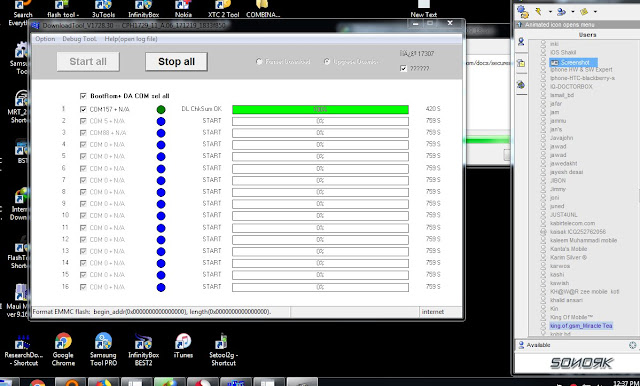Click the Sonork users toolbar icon
Image resolution: width=640 pixels, height=386 pixels.
click(561, 12)
